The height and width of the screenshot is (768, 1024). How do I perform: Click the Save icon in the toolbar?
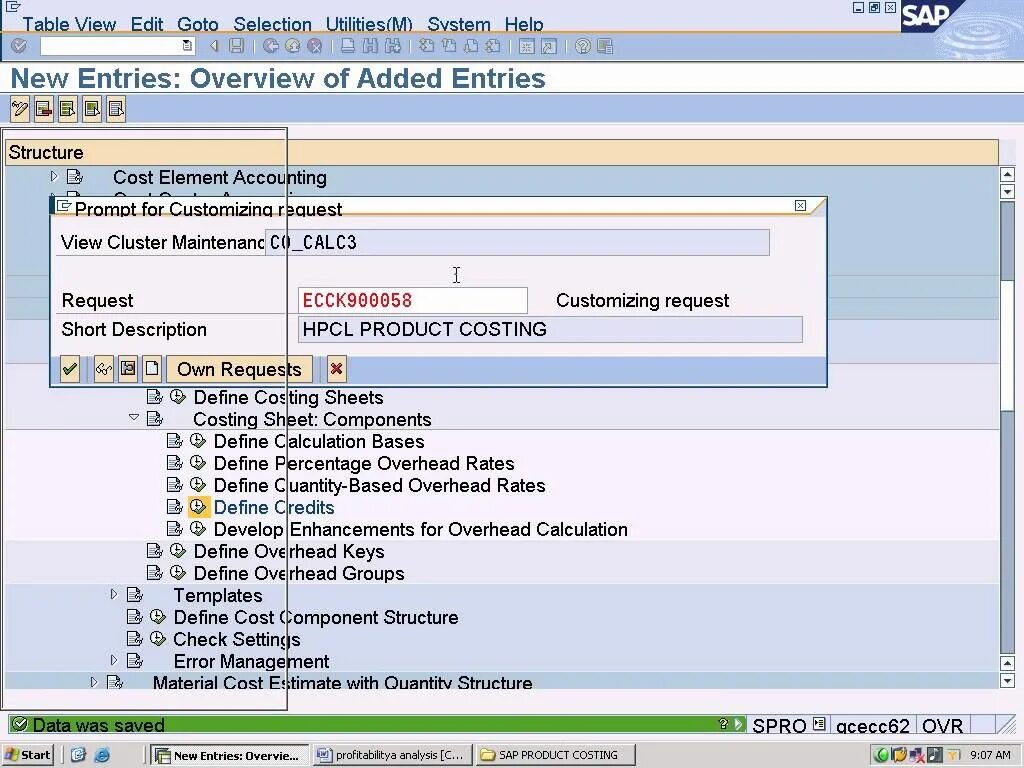pyautogui.click(x=234, y=45)
